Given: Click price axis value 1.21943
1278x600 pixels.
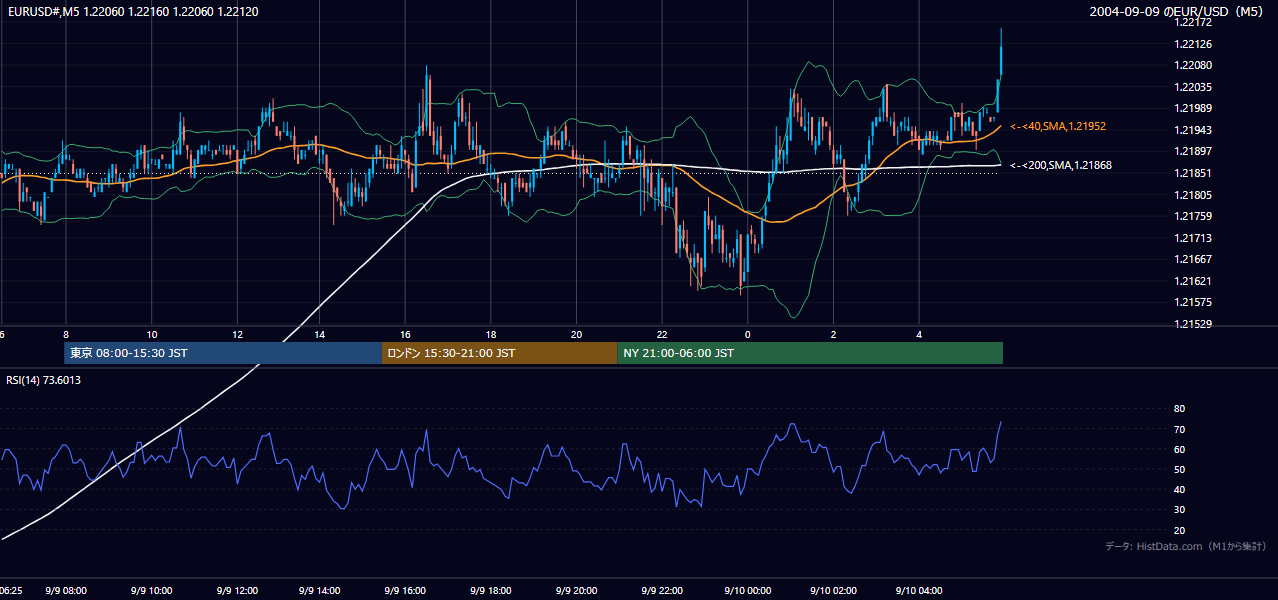Looking at the screenshot, I should coord(1193,130).
